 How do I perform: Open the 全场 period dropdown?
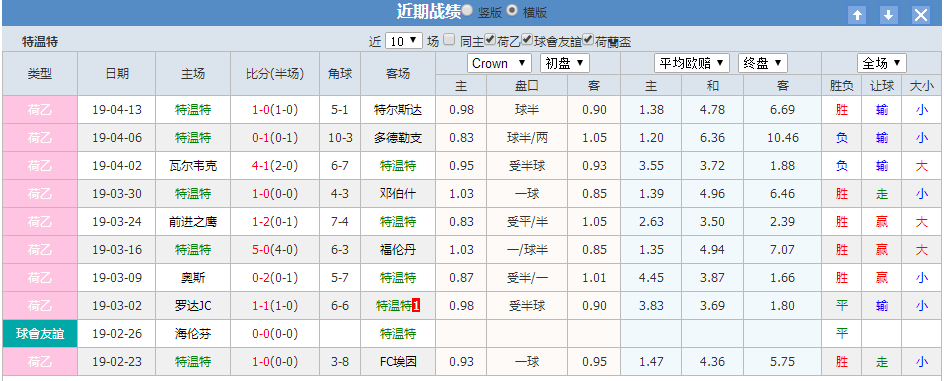click(x=881, y=63)
